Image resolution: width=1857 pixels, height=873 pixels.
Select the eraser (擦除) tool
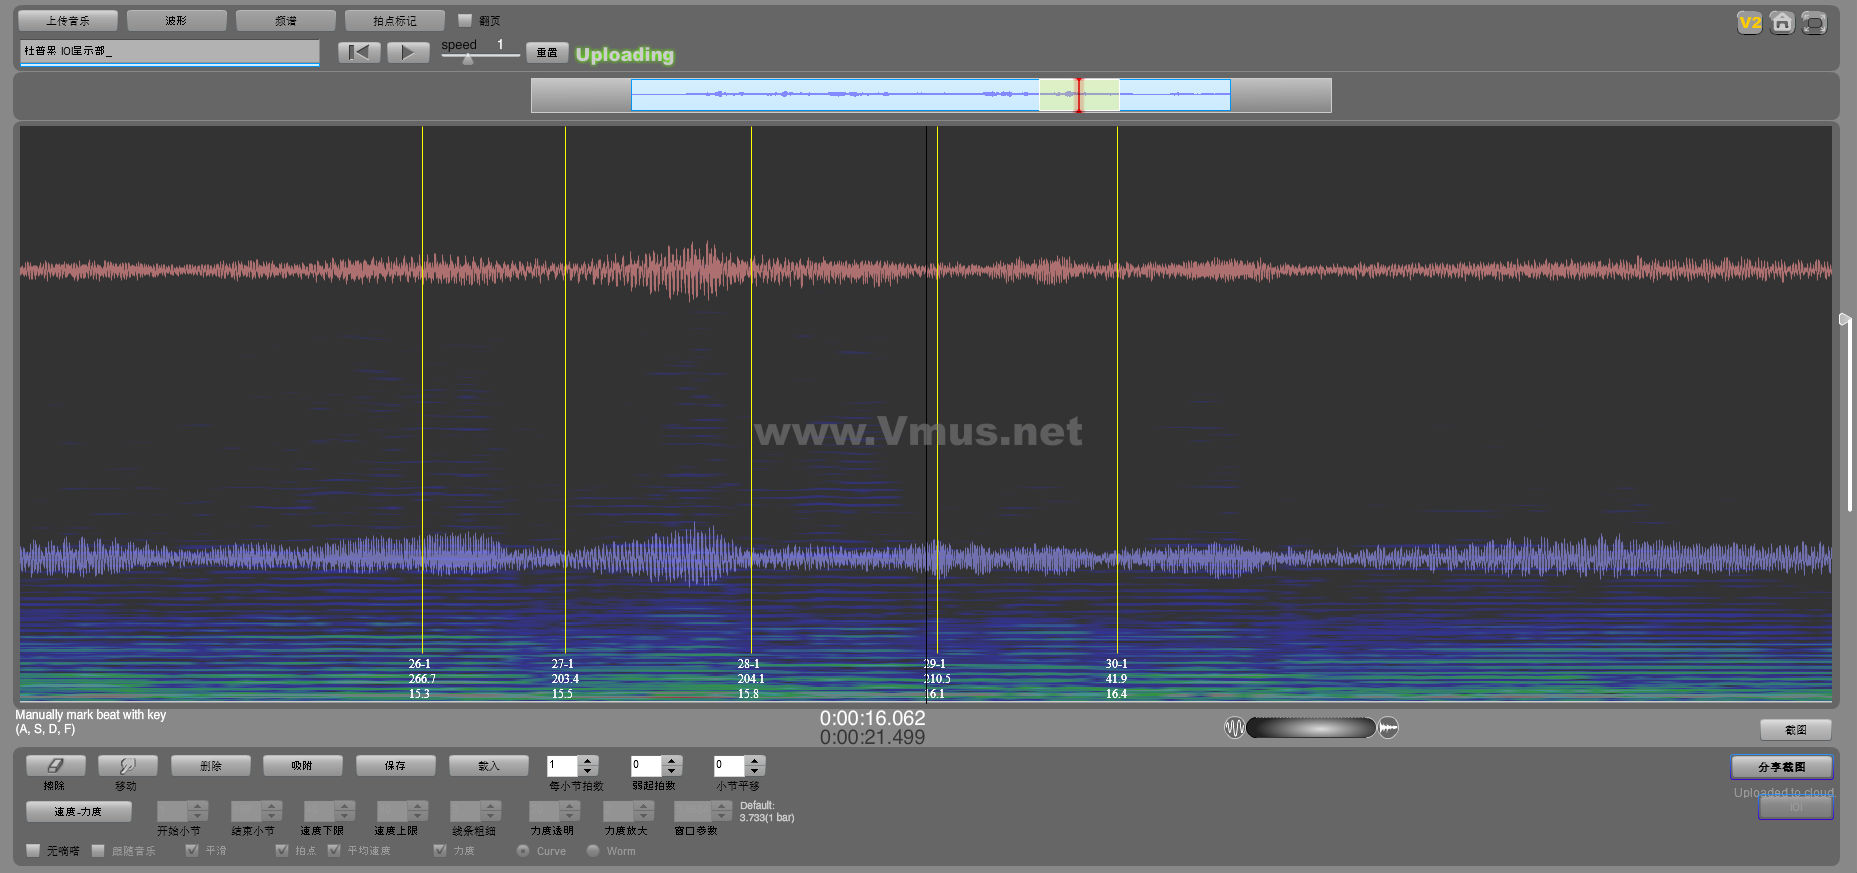[x=55, y=765]
